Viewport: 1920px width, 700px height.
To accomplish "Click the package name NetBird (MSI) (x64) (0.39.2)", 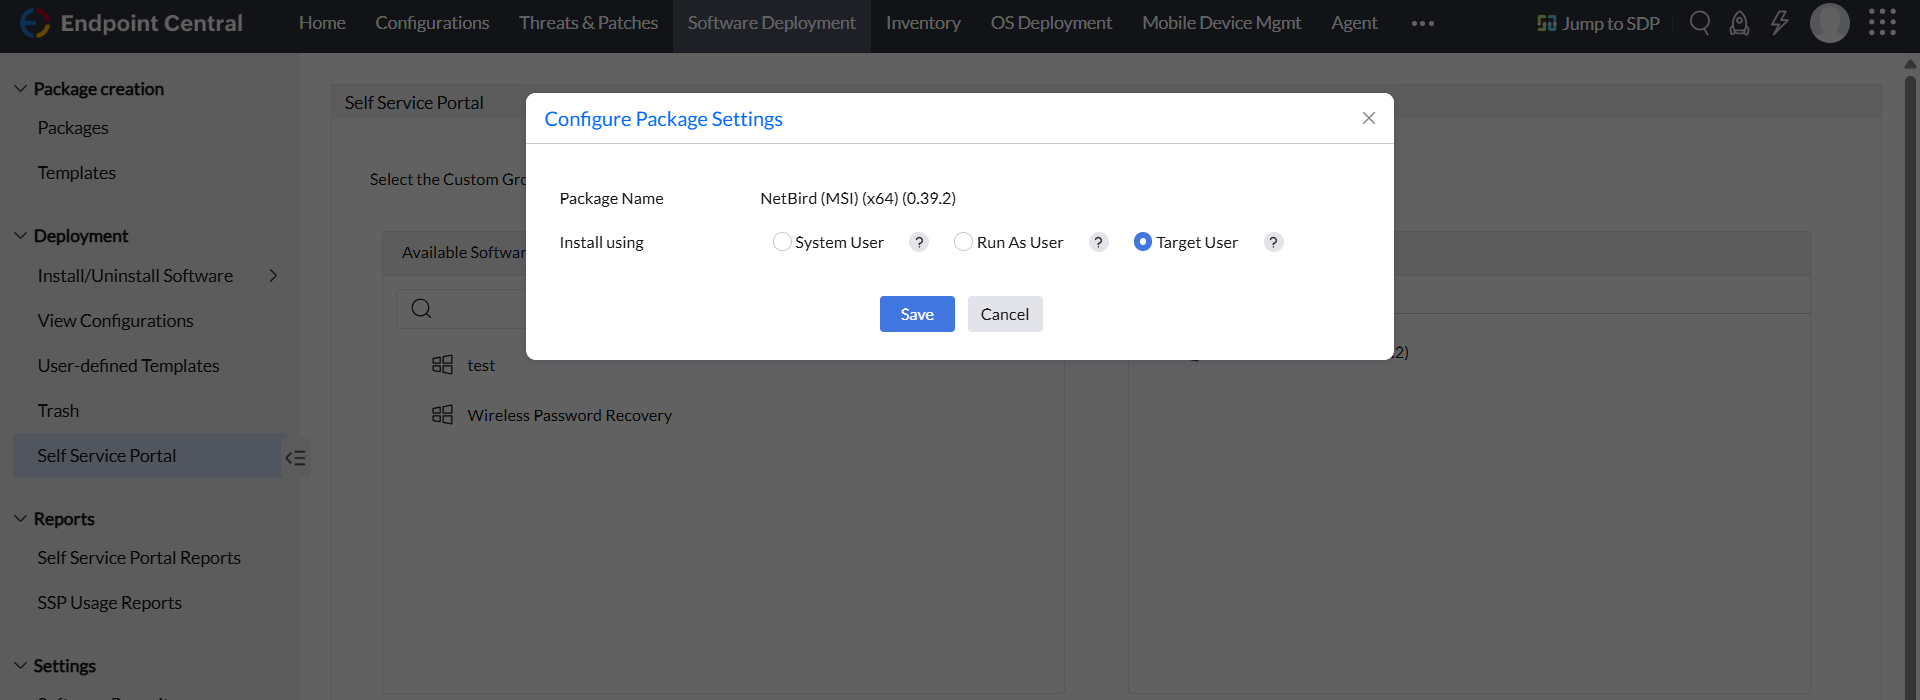I will click(x=858, y=198).
